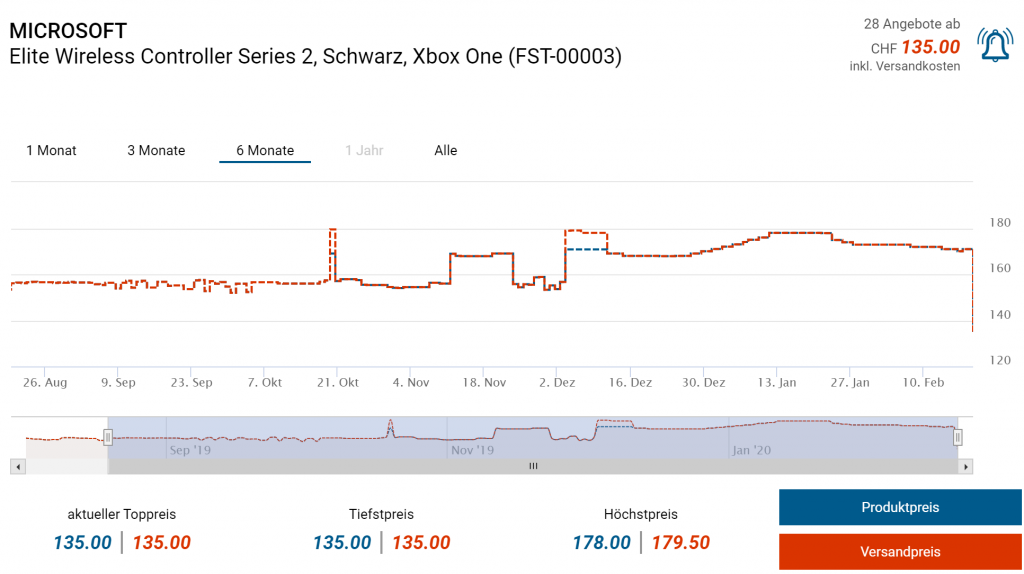Switch to the 3 Monate range

click(x=156, y=151)
